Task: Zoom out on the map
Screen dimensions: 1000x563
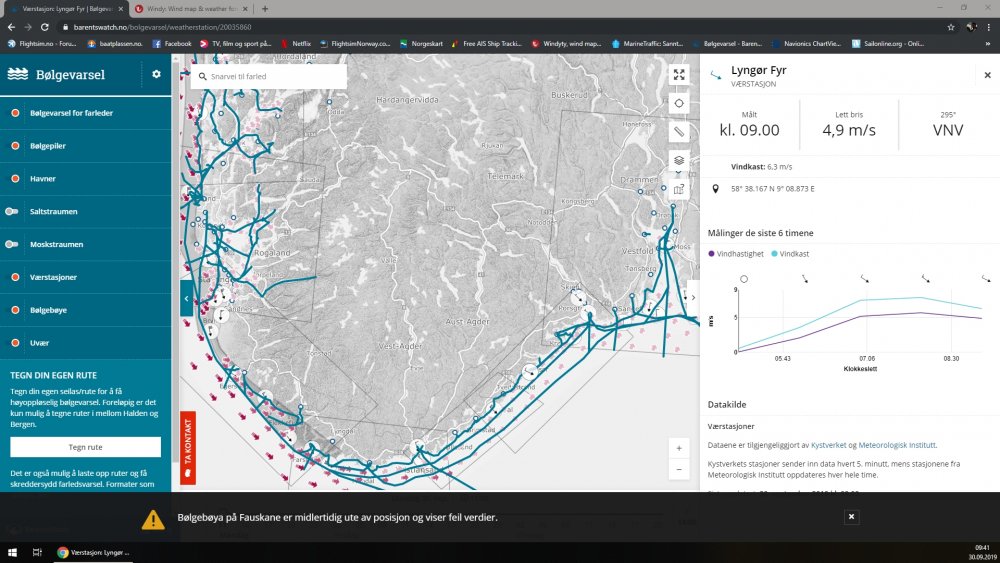Action: (679, 470)
